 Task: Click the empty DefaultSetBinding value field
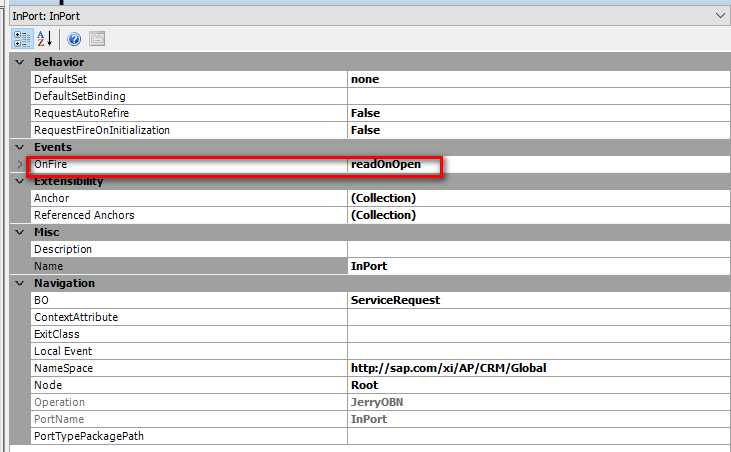tap(538, 96)
